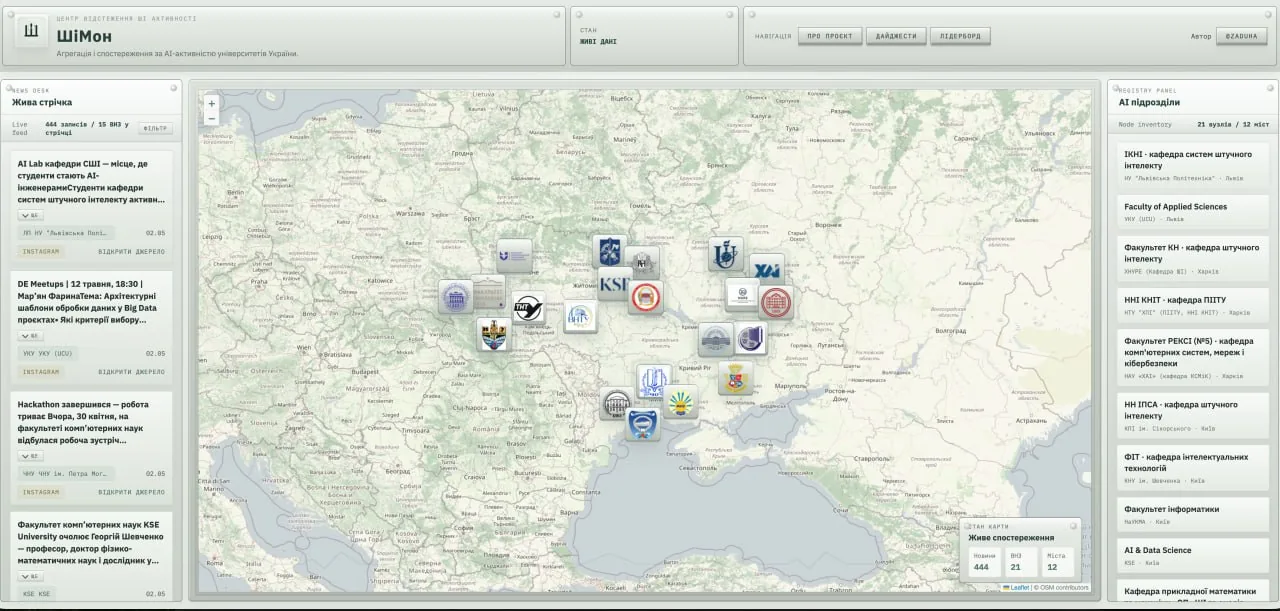
Task: Open the Дайджести navigation item
Action: point(896,36)
